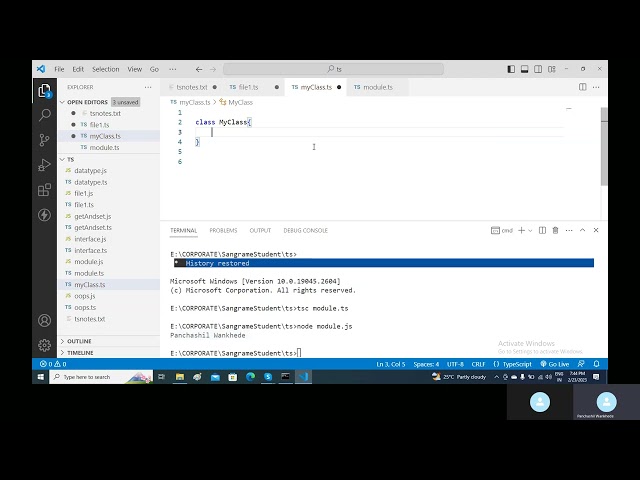This screenshot has width=640, height=480.
Task: Switch to the DEBUG CONSOLE panel tab
Action: coord(305,230)
